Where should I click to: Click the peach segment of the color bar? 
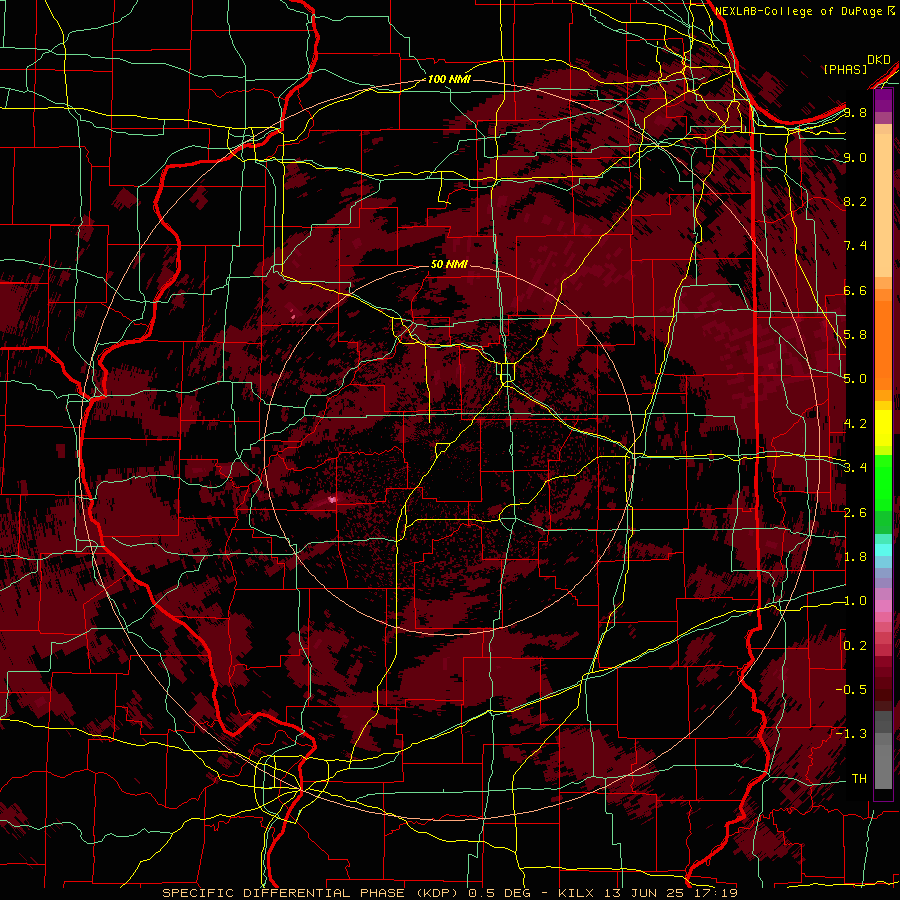point(883,201)
